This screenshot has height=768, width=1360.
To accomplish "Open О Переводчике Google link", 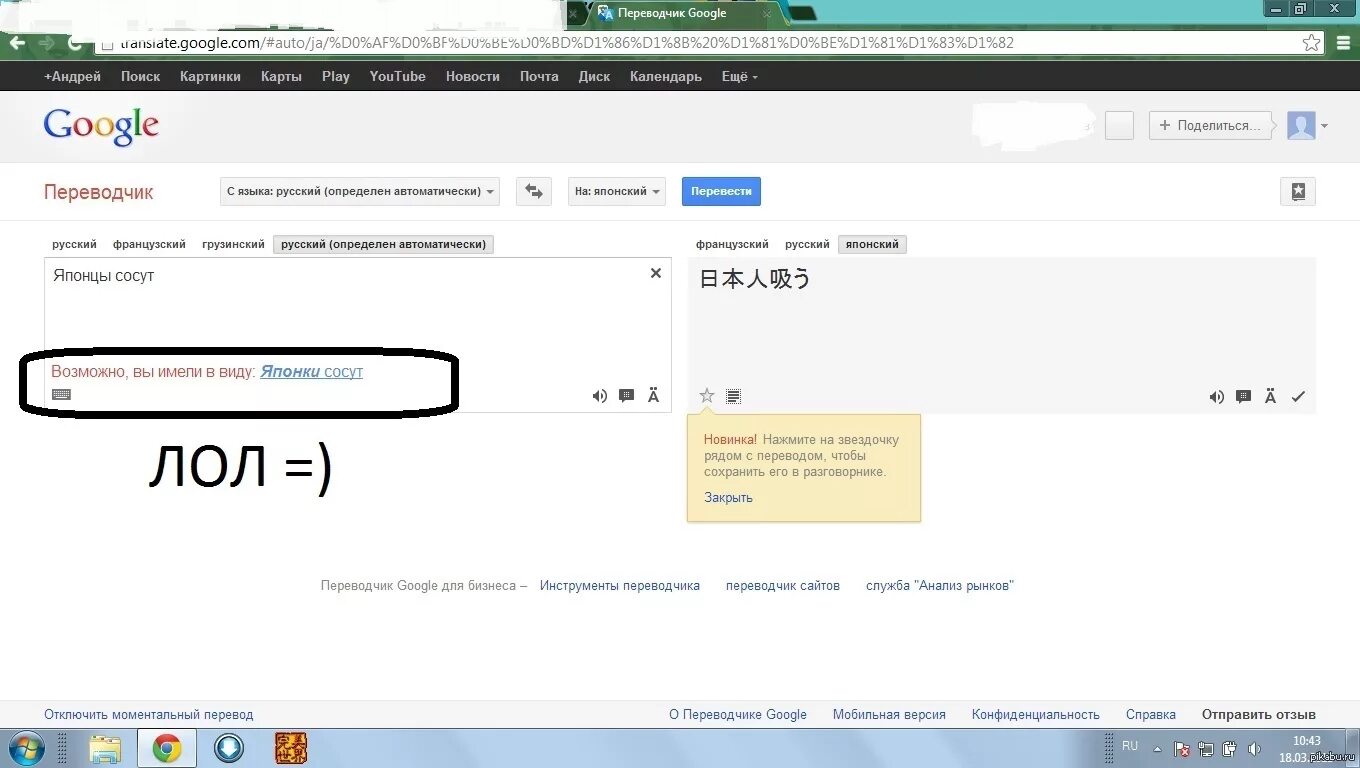I will coord(738,714).
